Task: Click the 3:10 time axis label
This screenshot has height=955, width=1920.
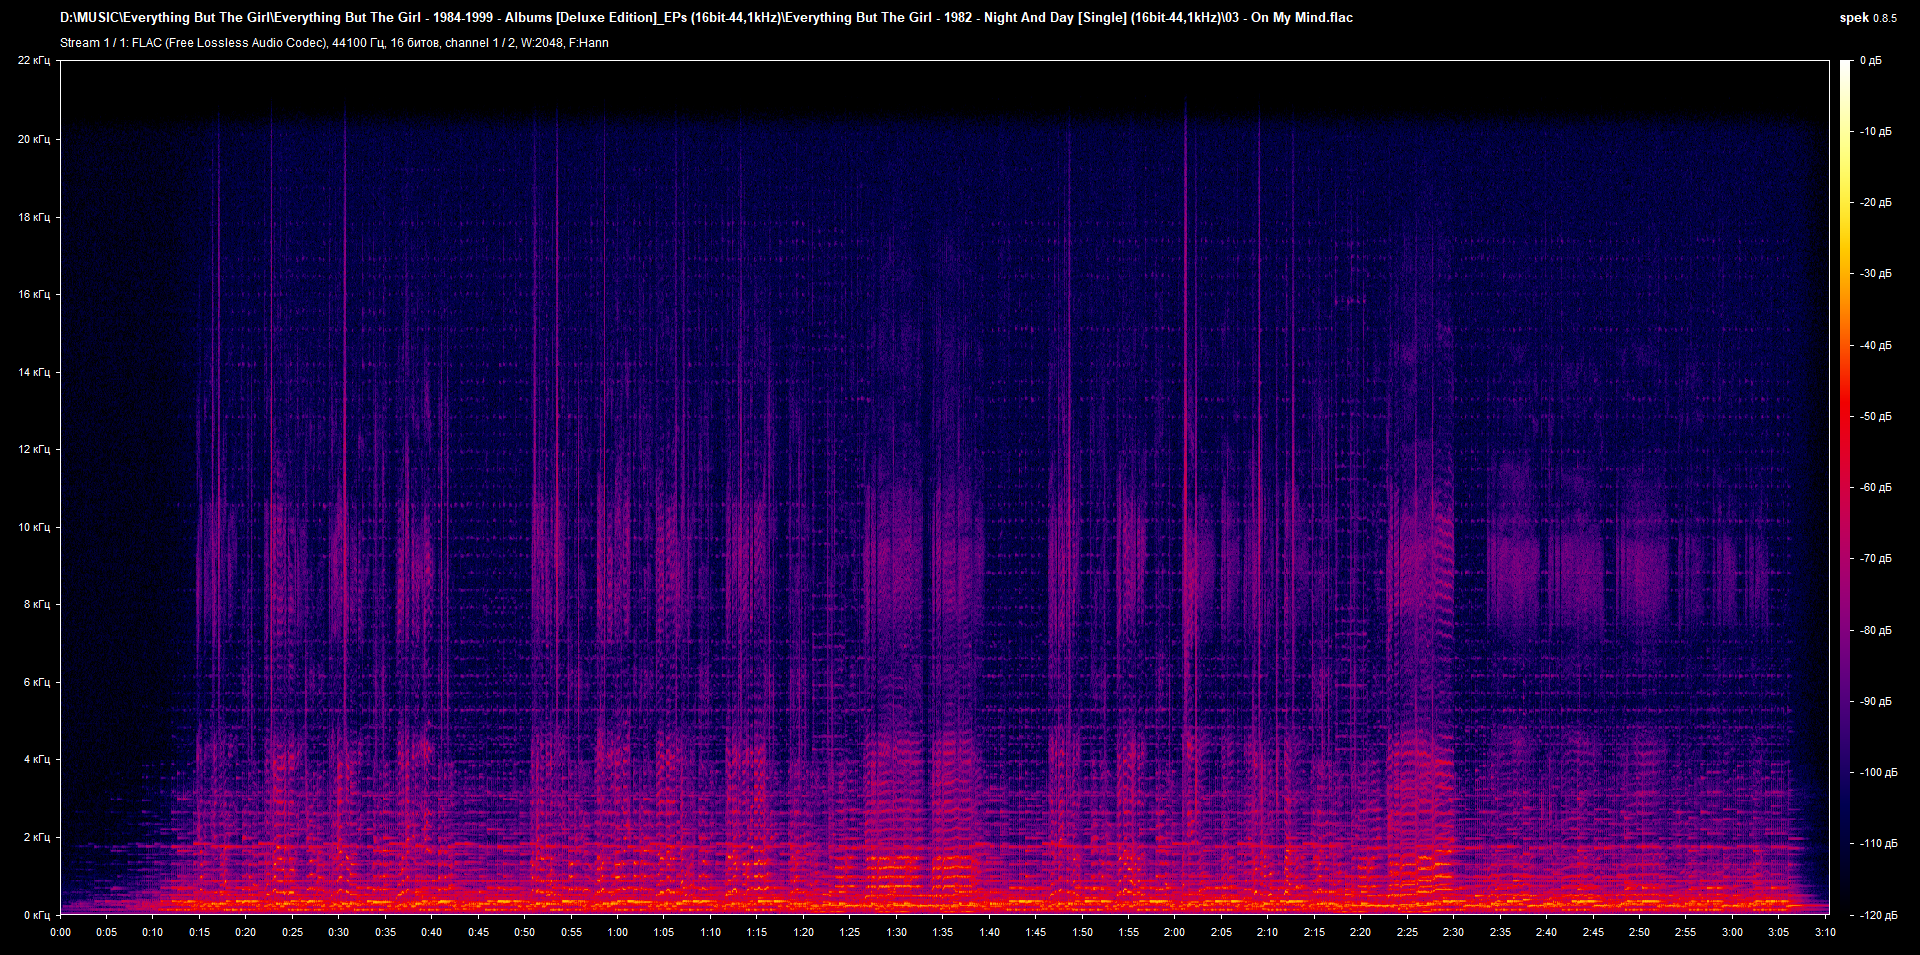Action: coord(1825,932)
